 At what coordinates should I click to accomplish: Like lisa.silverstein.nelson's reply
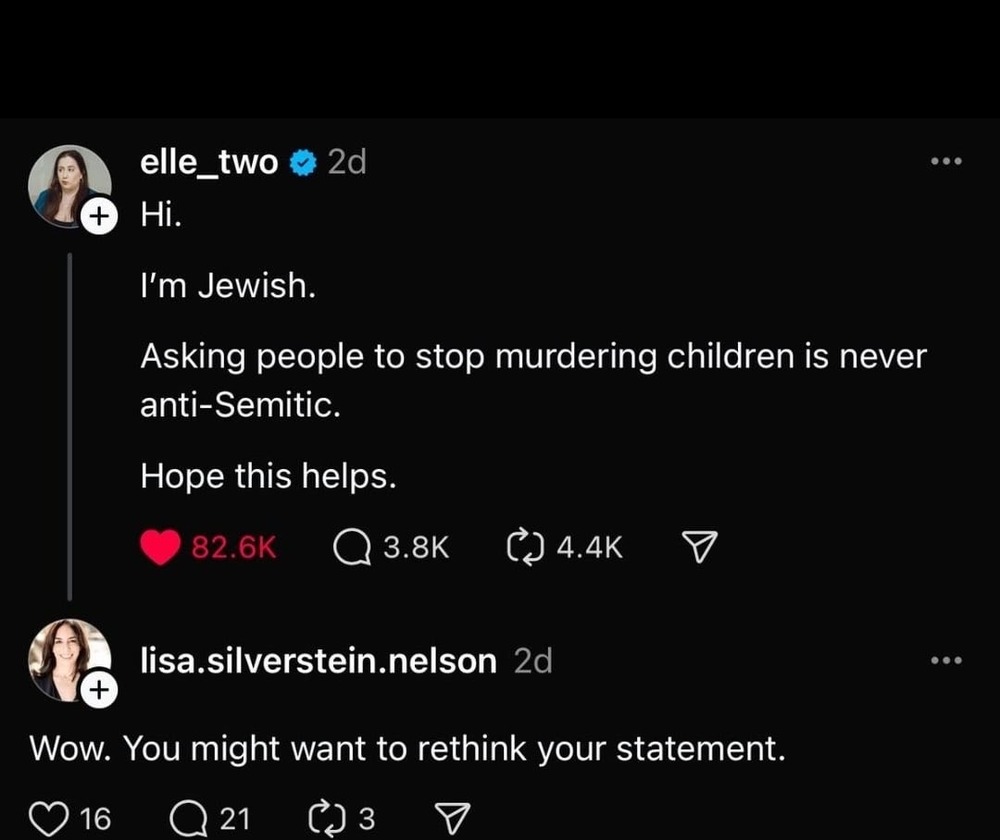point(48,819)
